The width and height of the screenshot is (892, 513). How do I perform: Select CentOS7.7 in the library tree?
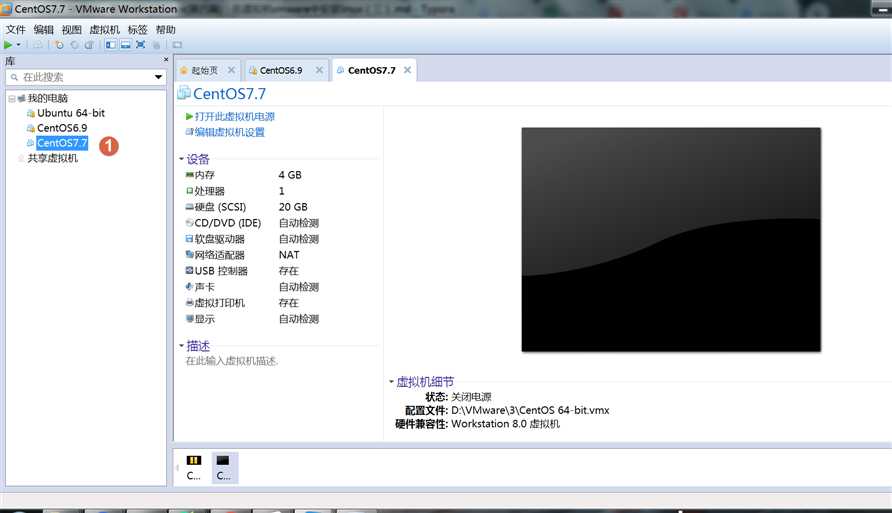click(62, 143)
